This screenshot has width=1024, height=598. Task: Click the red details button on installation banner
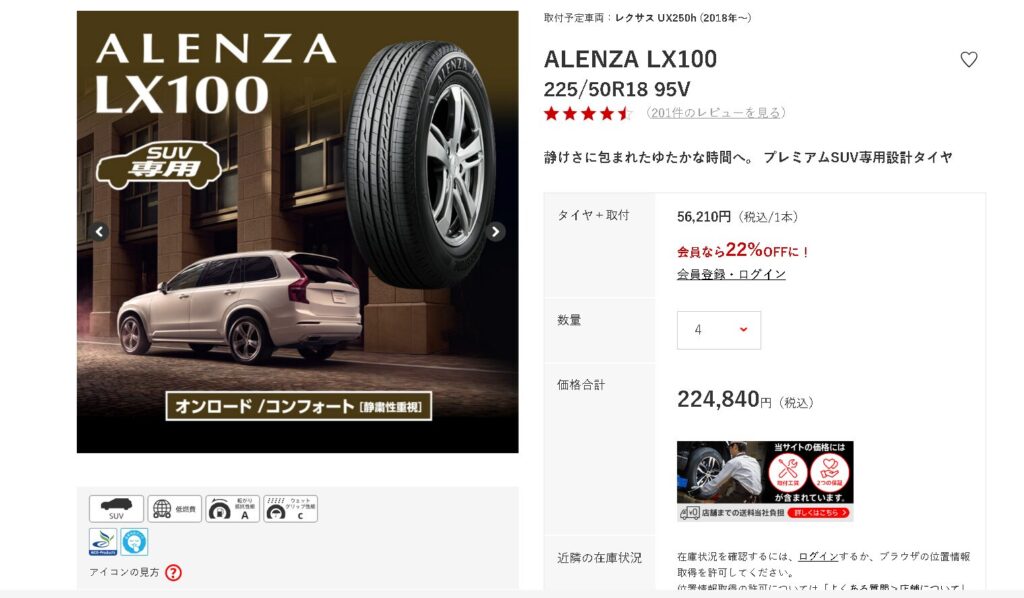tap(819, 513)
